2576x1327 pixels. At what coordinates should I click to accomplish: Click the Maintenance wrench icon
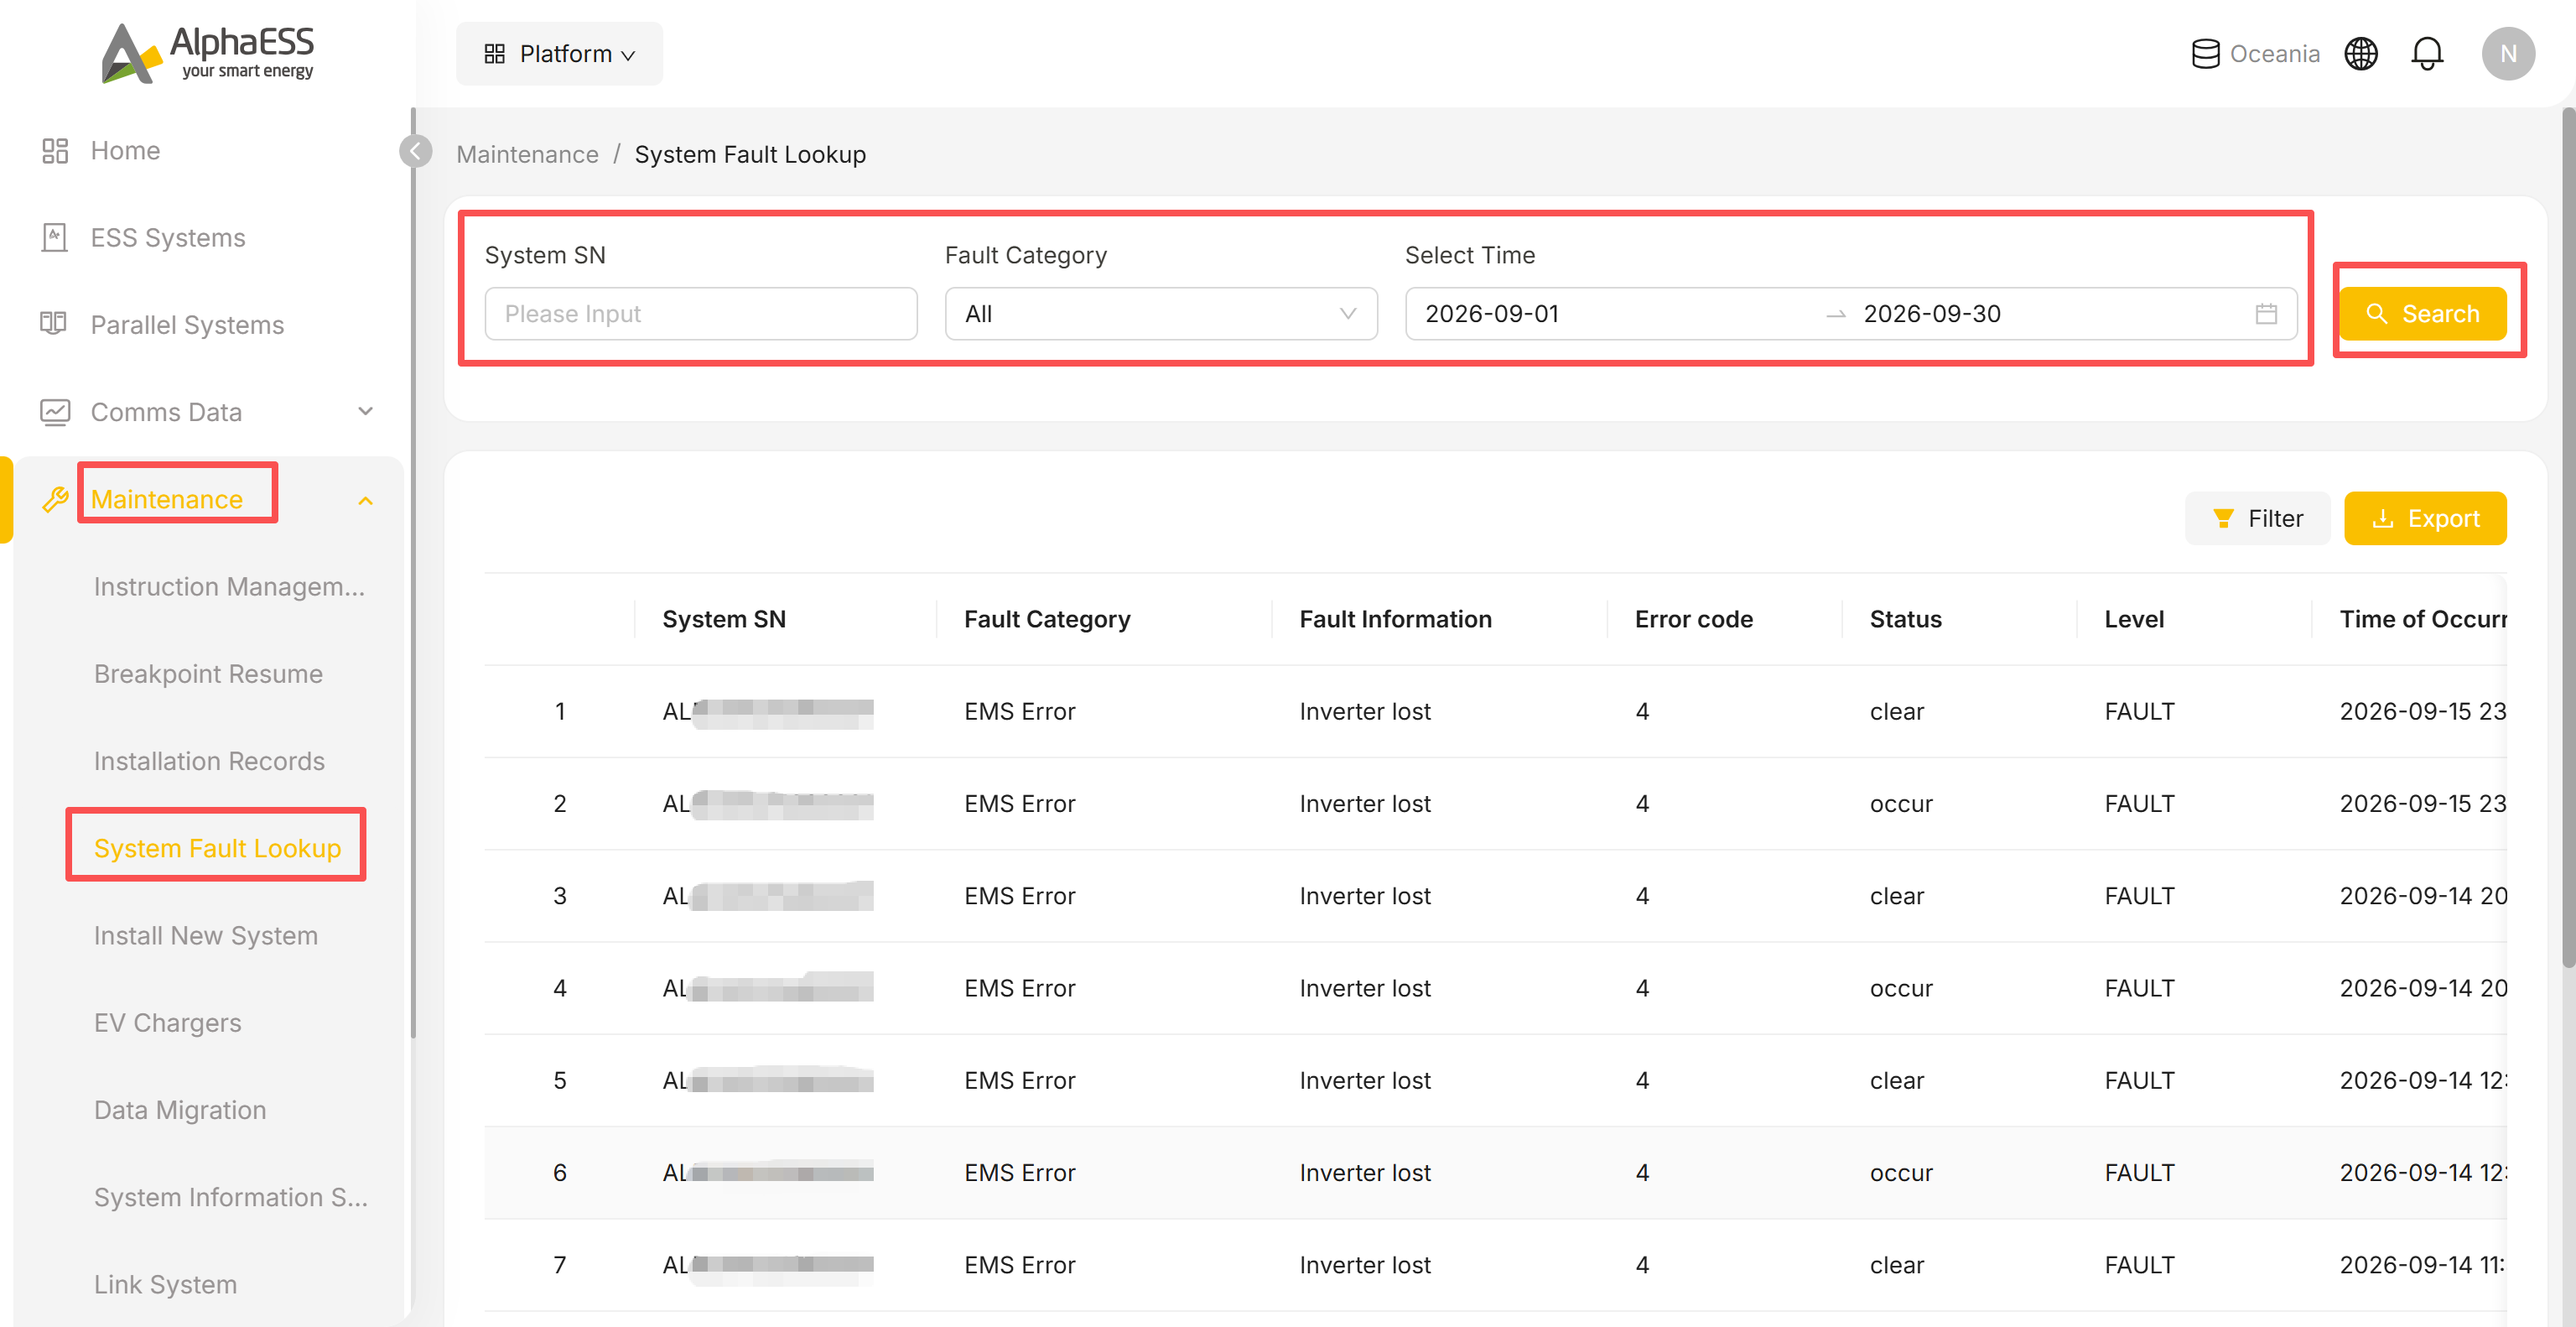[55, 499]
